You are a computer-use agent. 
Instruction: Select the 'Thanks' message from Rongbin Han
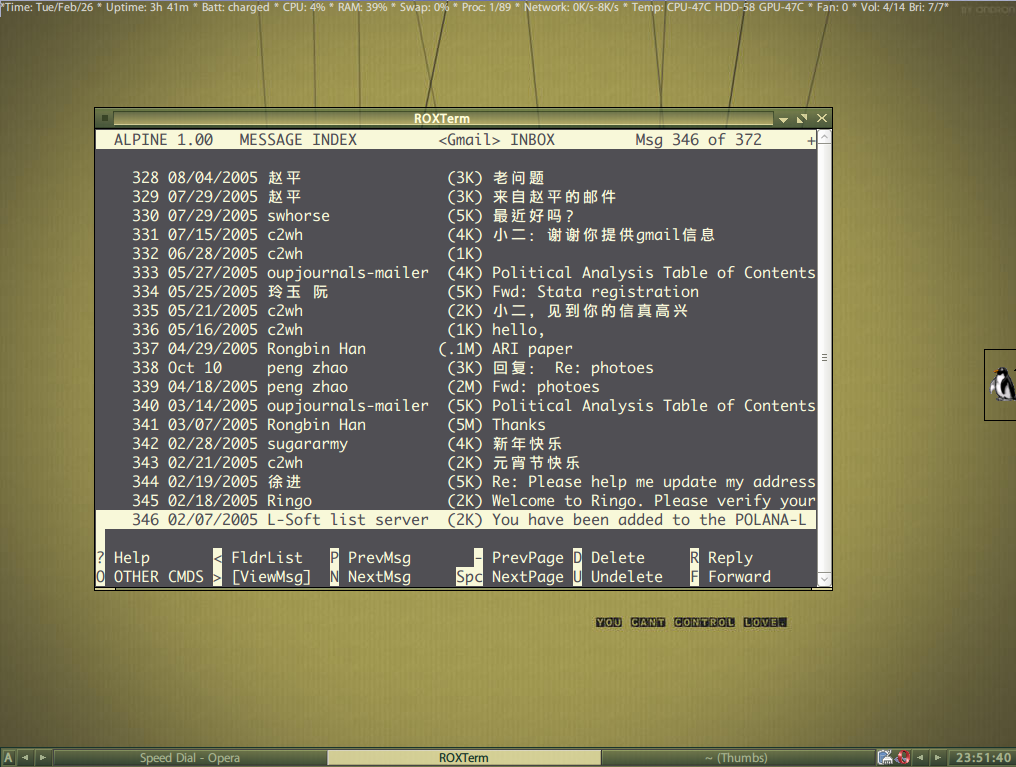point(456,424)
